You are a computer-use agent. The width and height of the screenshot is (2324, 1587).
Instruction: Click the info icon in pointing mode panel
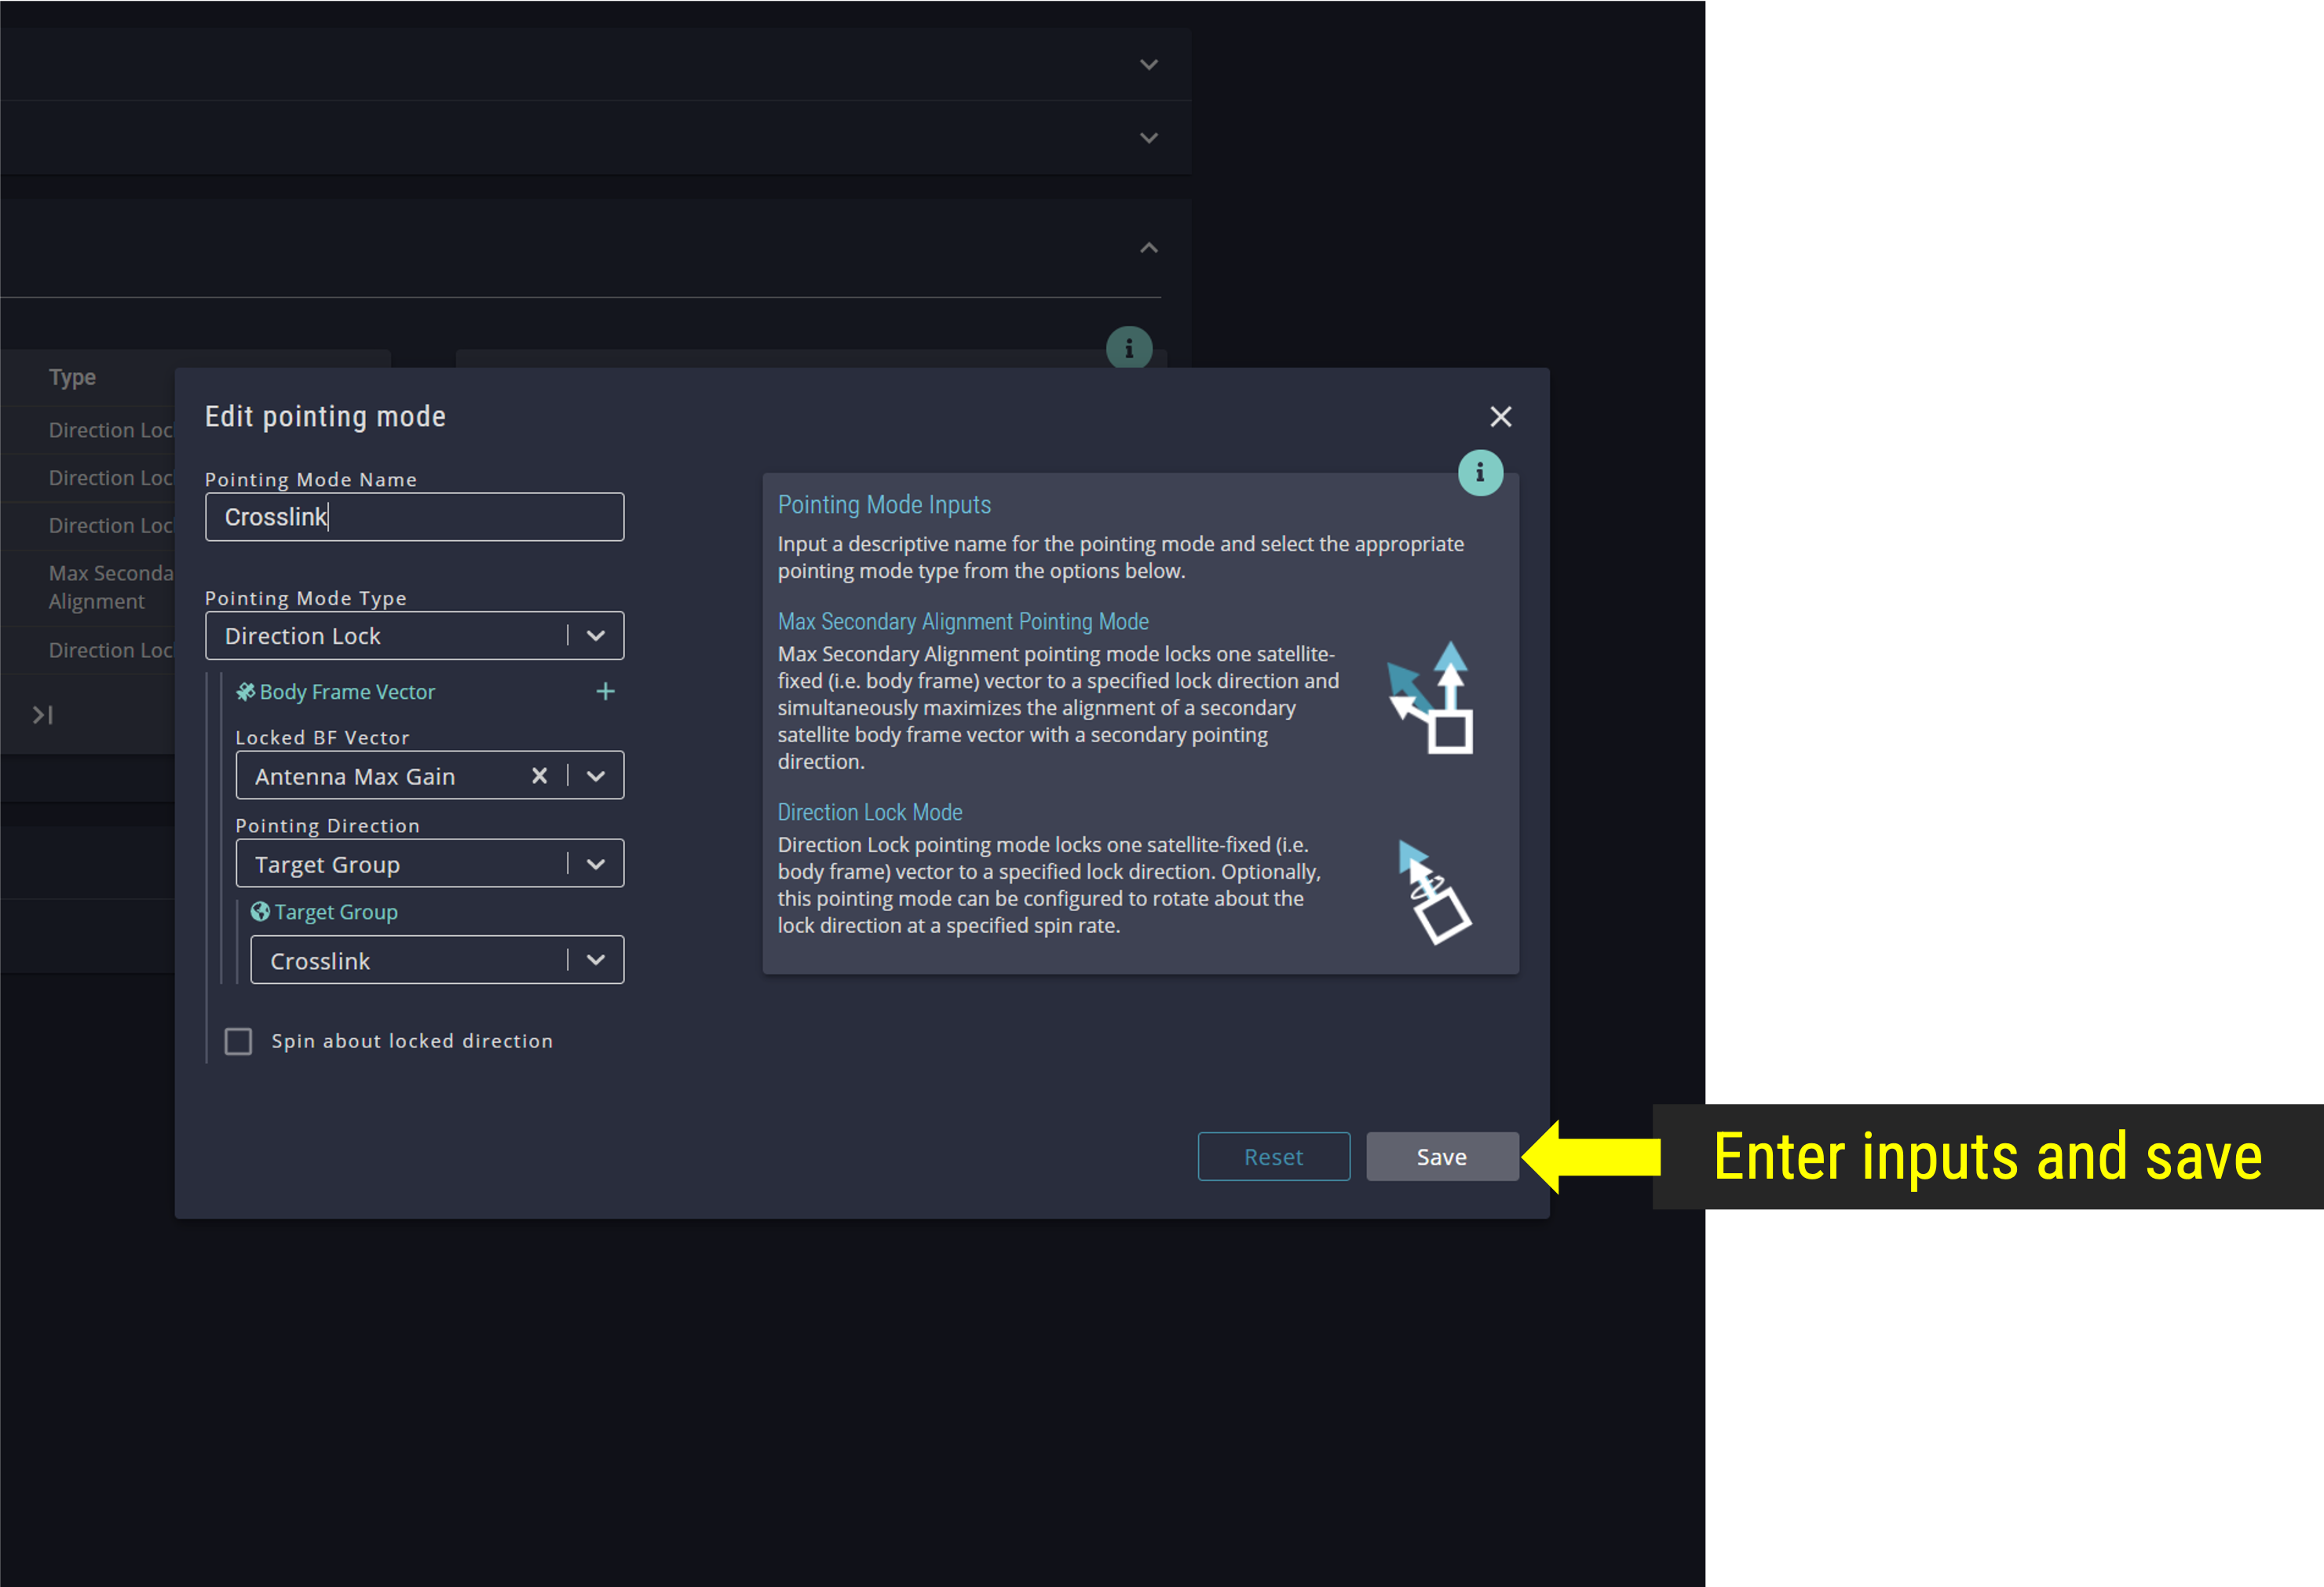click(1482, 473)
